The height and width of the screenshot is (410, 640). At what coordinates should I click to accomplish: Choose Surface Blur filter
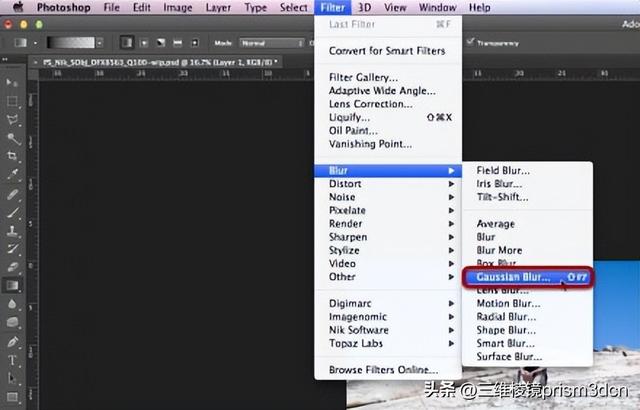click(527, 357)
